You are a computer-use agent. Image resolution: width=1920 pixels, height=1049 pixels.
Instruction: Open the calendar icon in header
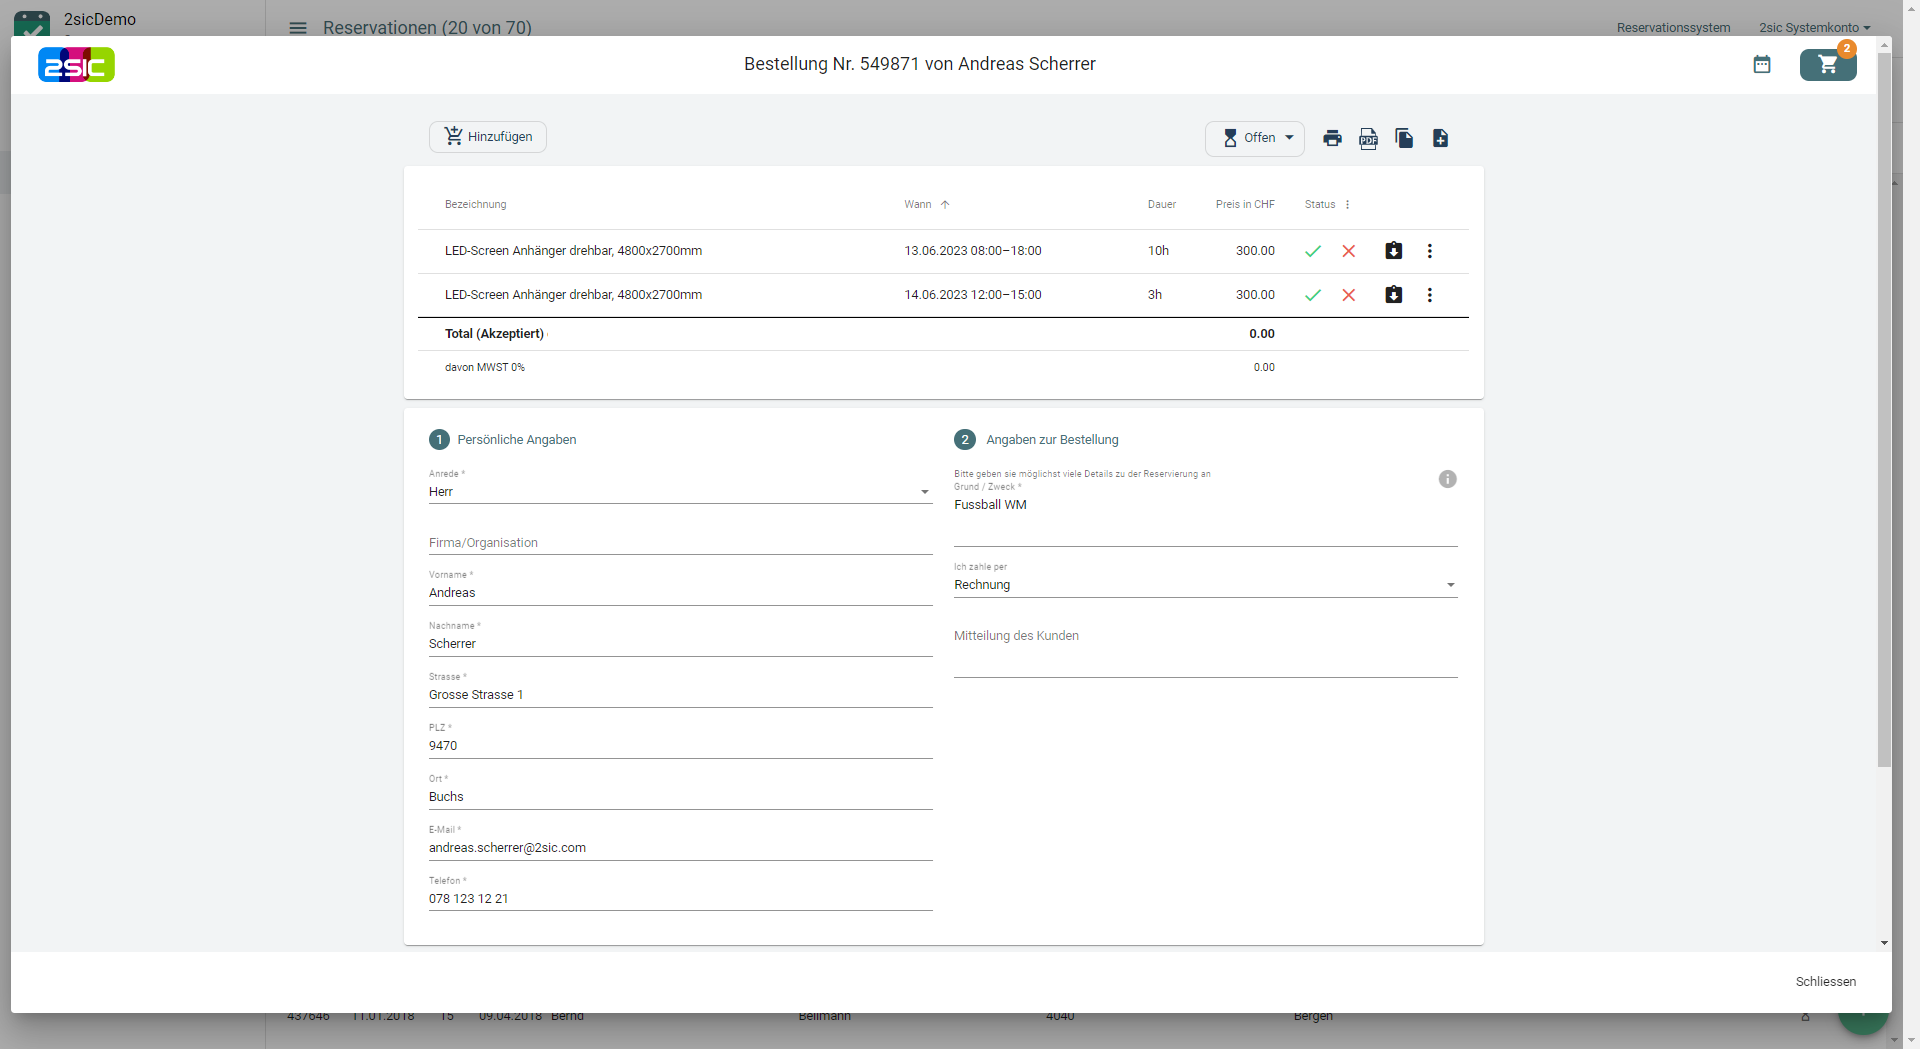tap(1762, 65)
